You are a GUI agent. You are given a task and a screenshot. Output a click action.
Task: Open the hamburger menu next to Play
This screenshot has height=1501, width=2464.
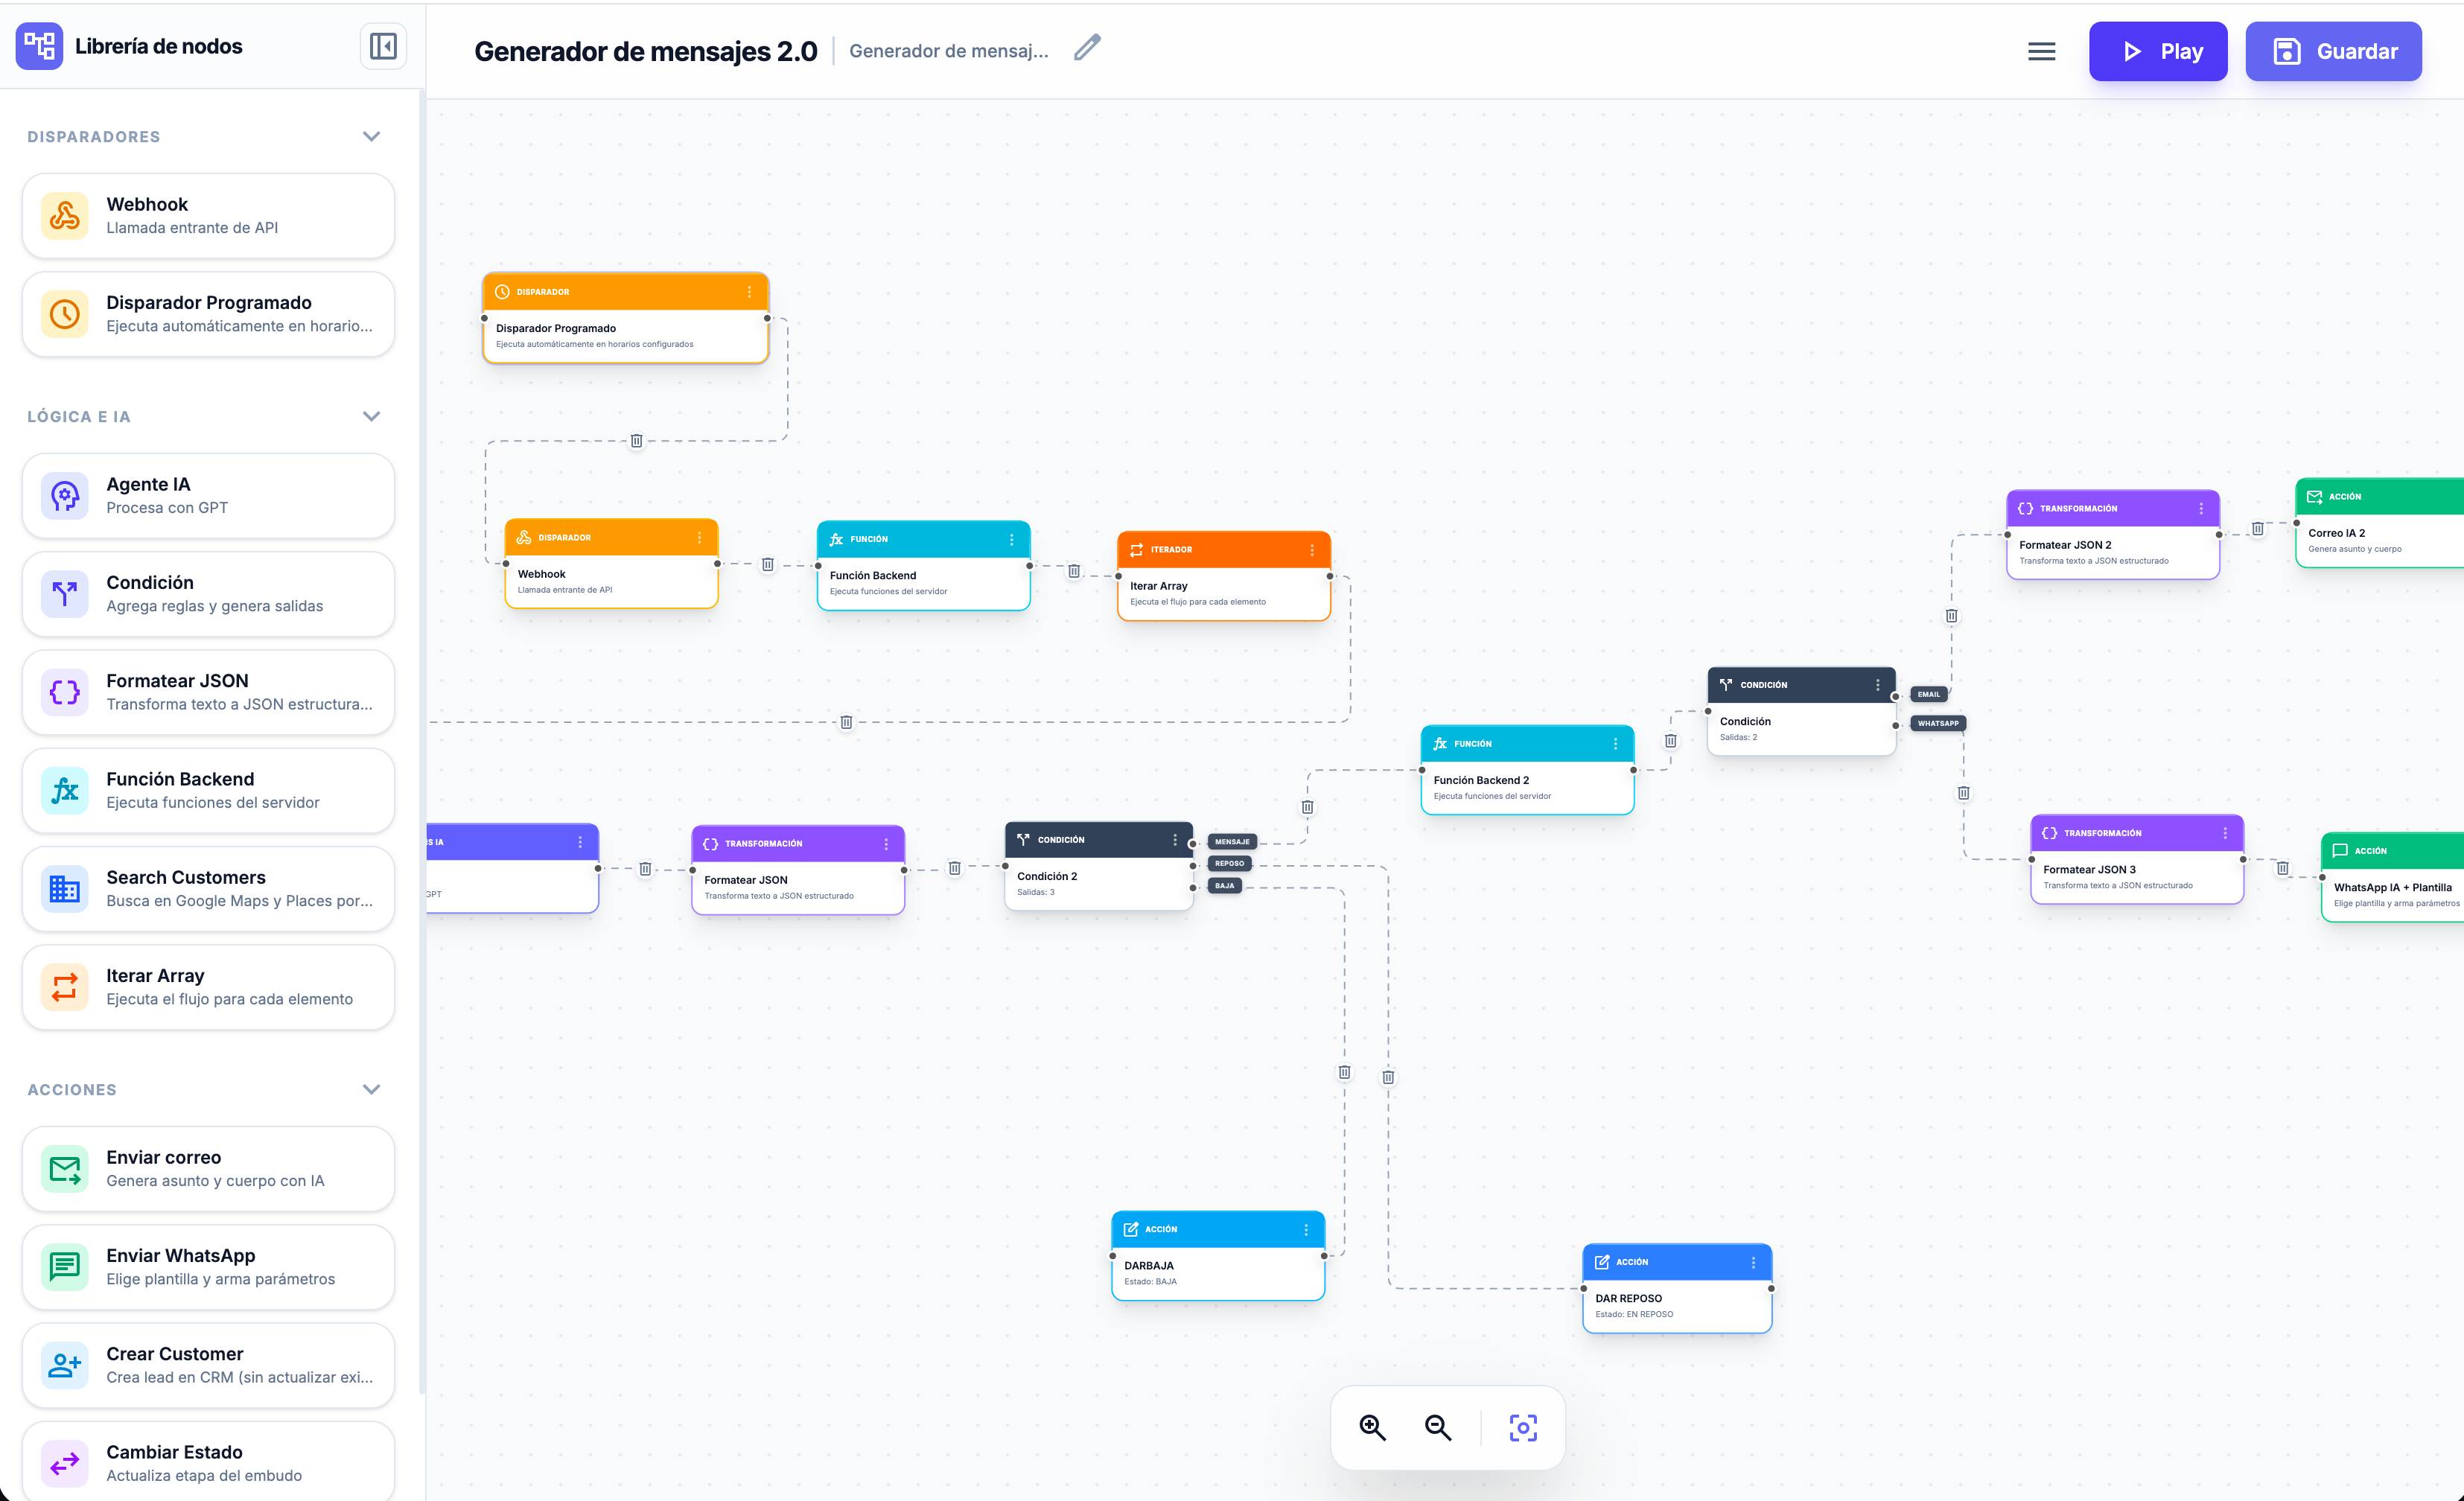pos(2041,50)
